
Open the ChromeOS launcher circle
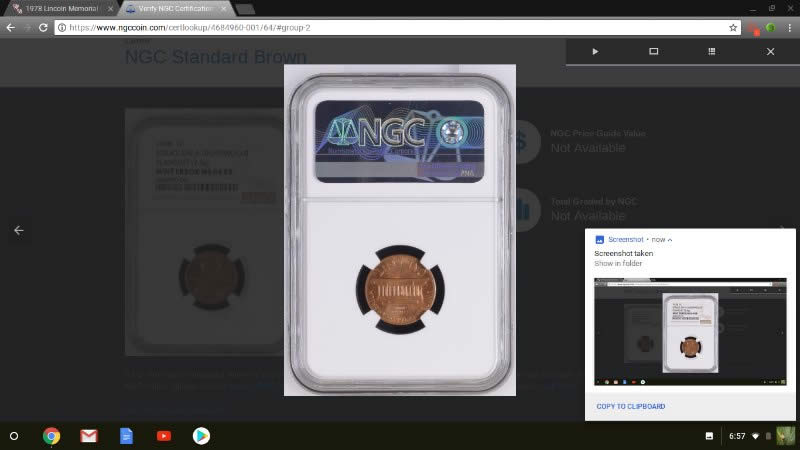coord(14,436)
